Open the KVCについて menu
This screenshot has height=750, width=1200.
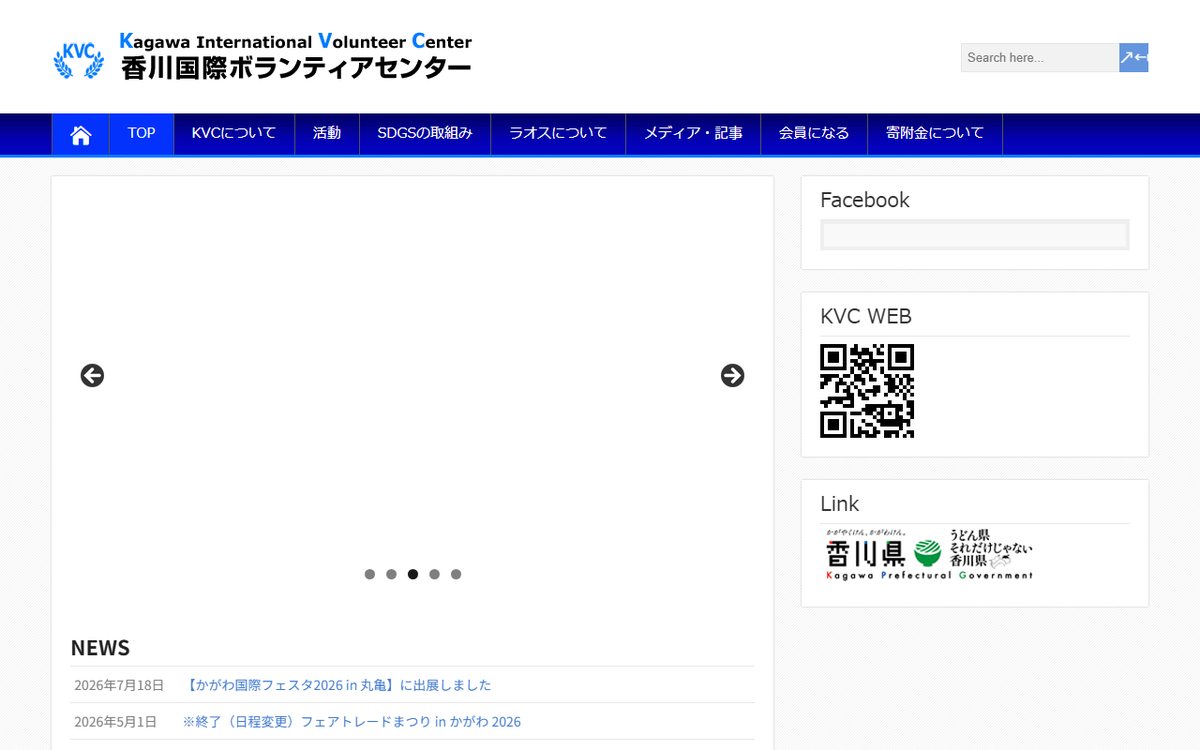coord(234,134)
